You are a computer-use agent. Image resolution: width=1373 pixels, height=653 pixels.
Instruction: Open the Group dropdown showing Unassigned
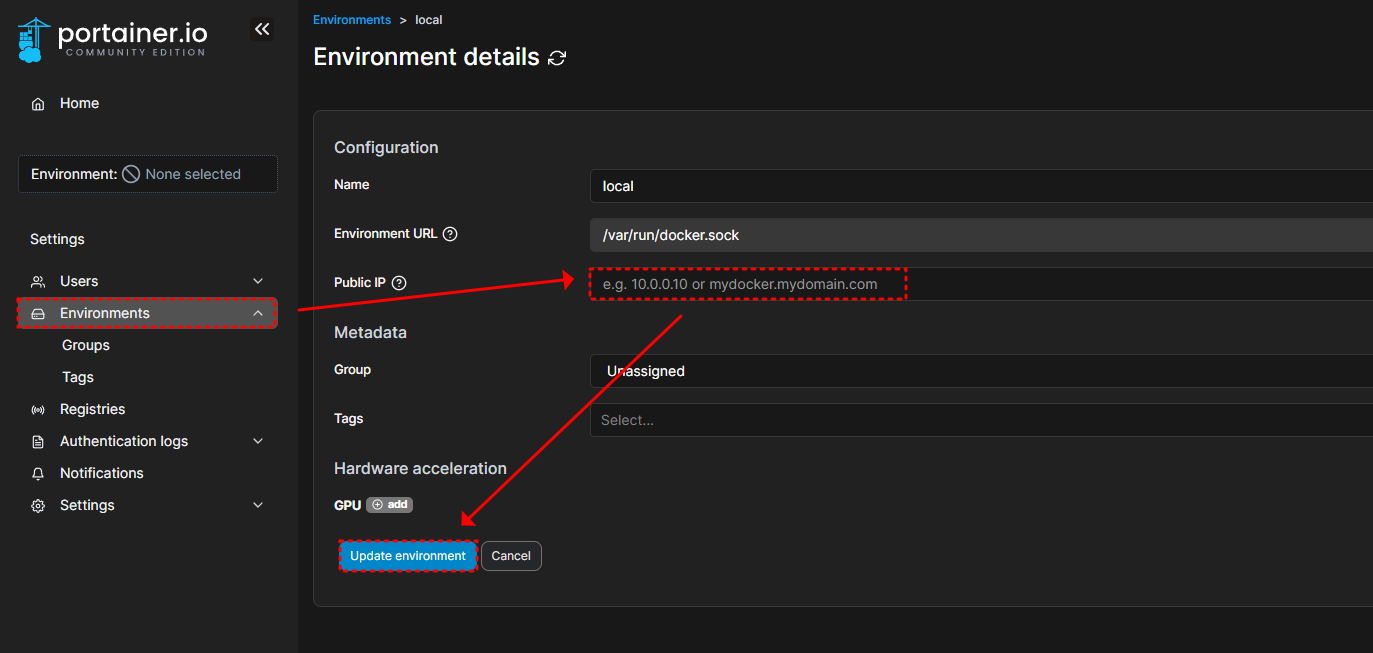coord(981,371)
